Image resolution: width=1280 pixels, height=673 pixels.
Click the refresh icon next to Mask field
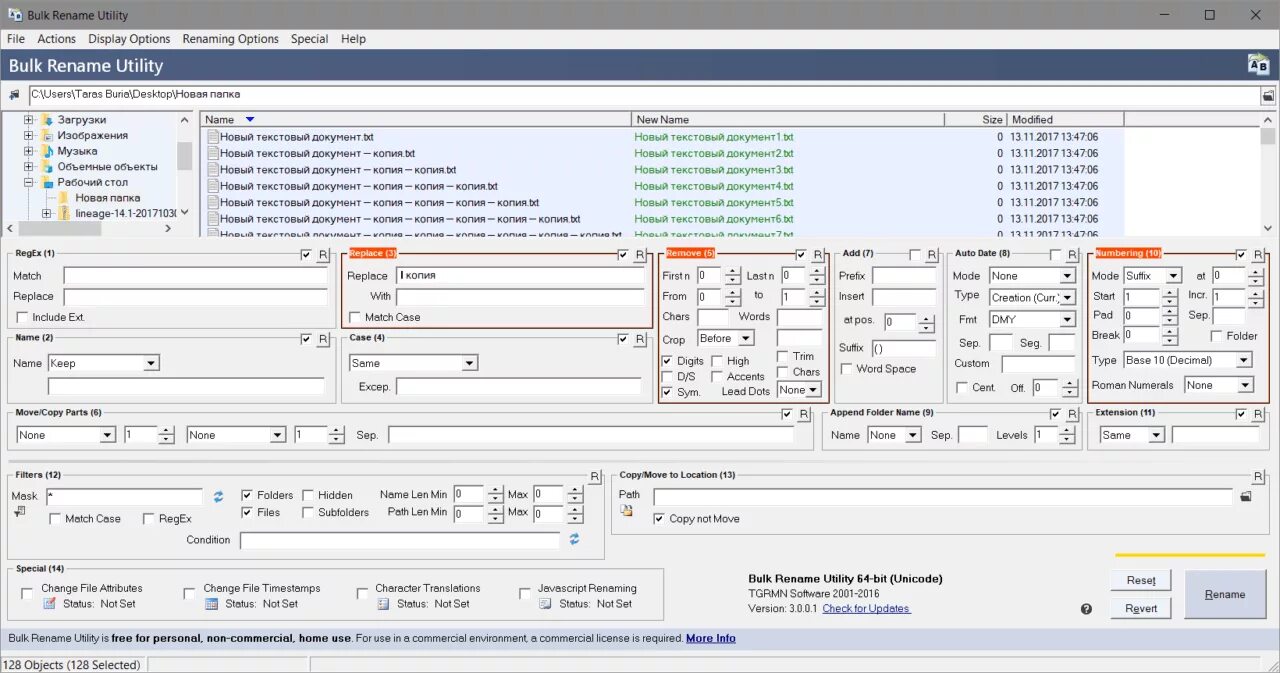click(218, 496)
